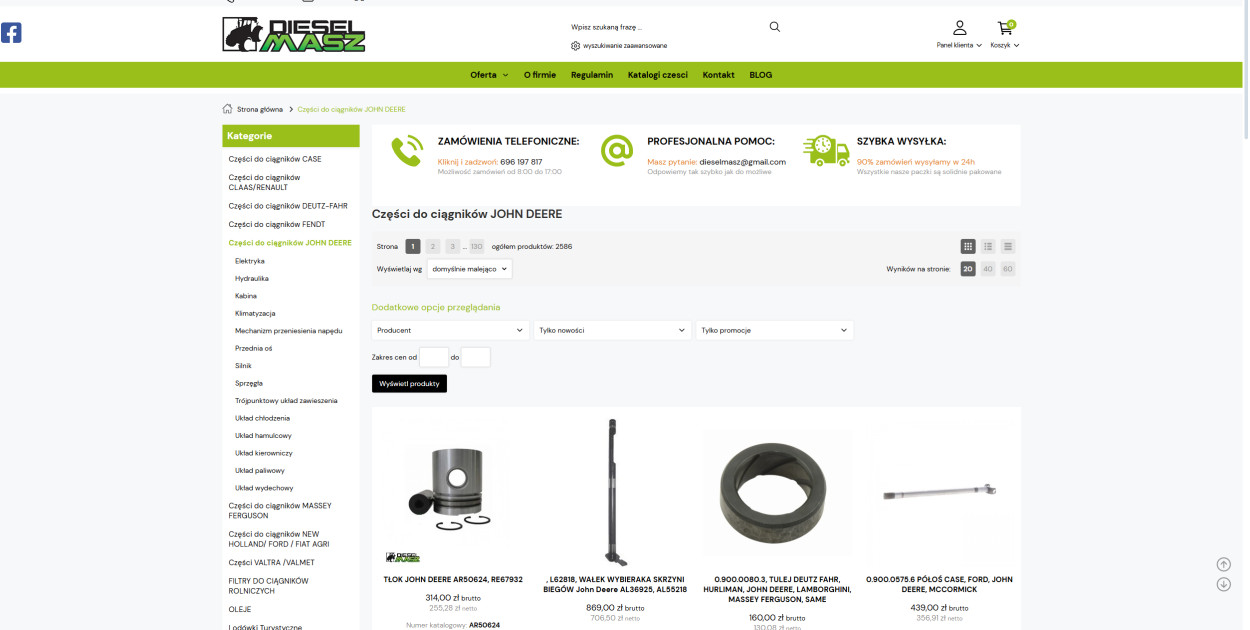Viewport: 1250px width, 630px height.
Task: Click the minimum price input field
Action: coord(433,357)
